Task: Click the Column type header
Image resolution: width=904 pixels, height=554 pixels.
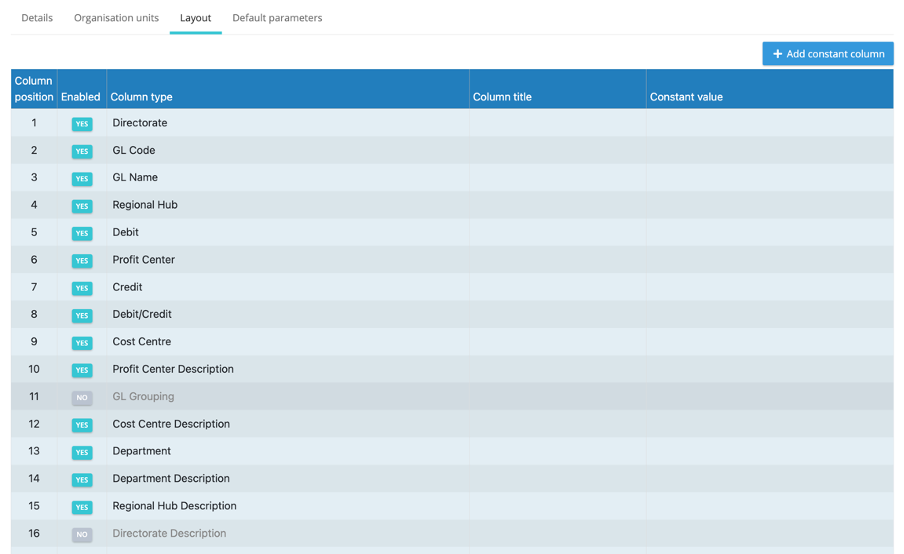Action: click(141, 97)
